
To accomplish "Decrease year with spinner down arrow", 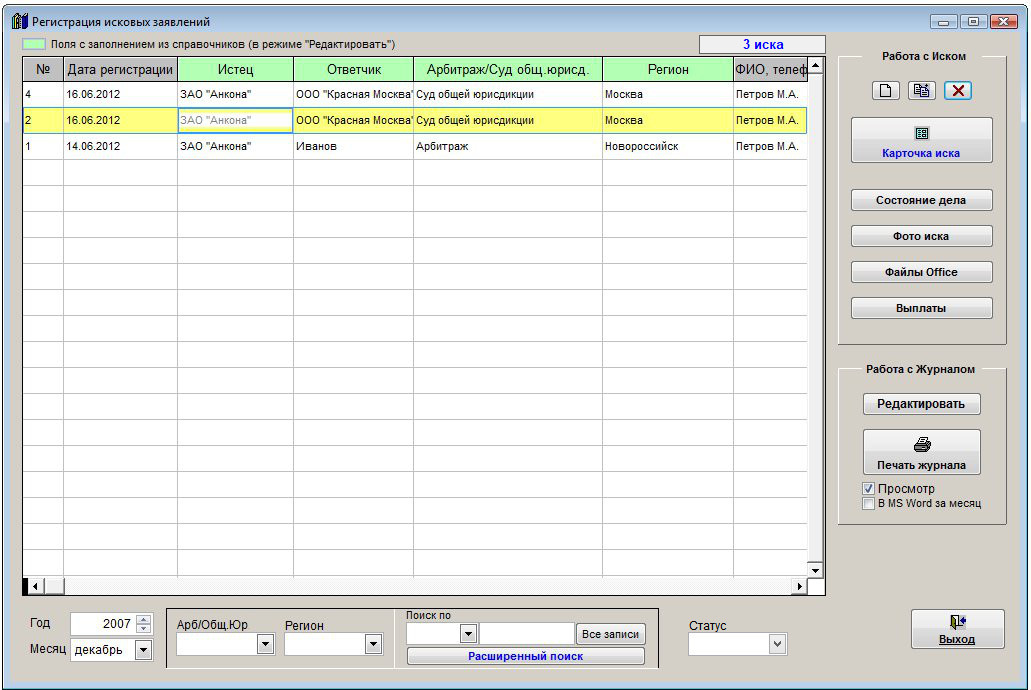I will [144, 628].
